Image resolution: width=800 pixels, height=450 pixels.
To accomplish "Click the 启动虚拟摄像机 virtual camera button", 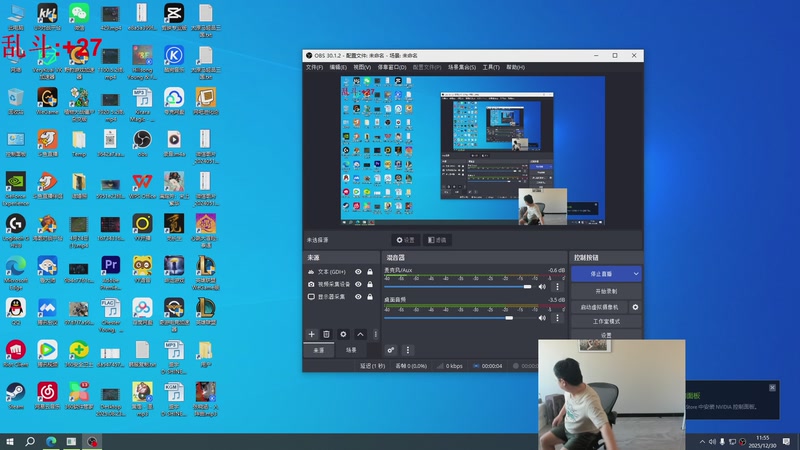I will coord(599,307).
